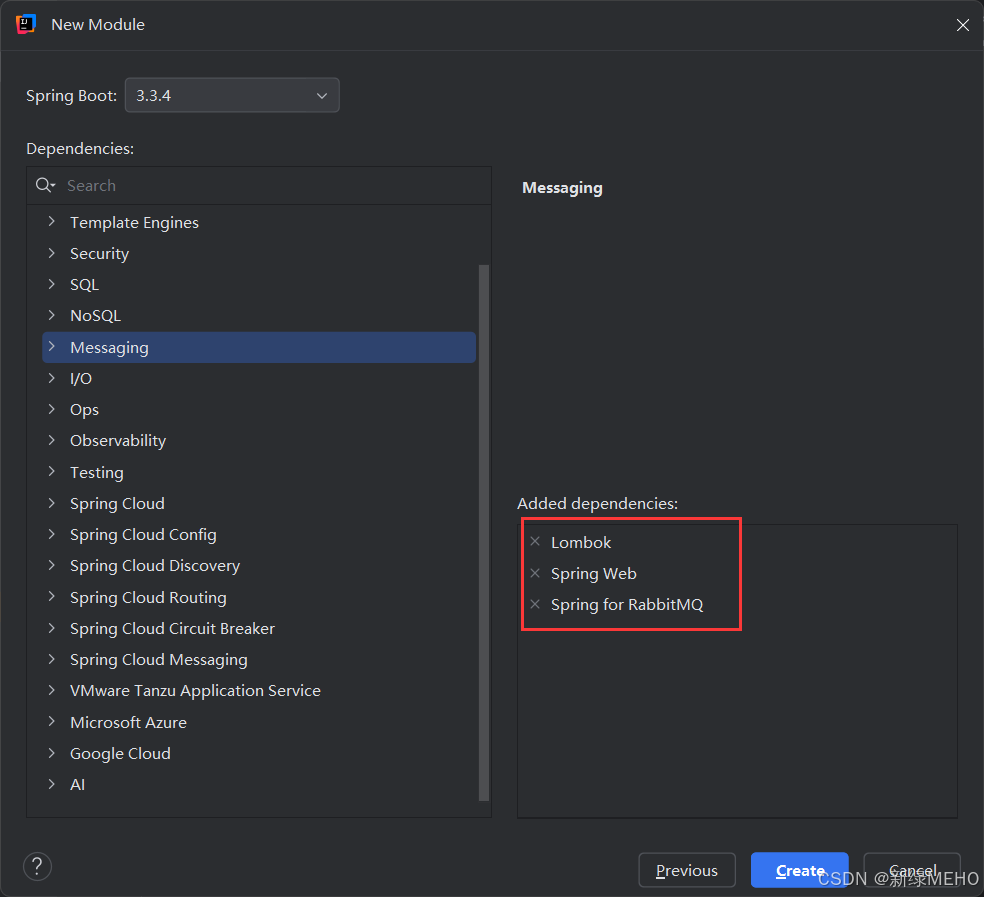Click the dependencies list scrollbar
This screenshot has width=984, height=897.
coord(485,530)
